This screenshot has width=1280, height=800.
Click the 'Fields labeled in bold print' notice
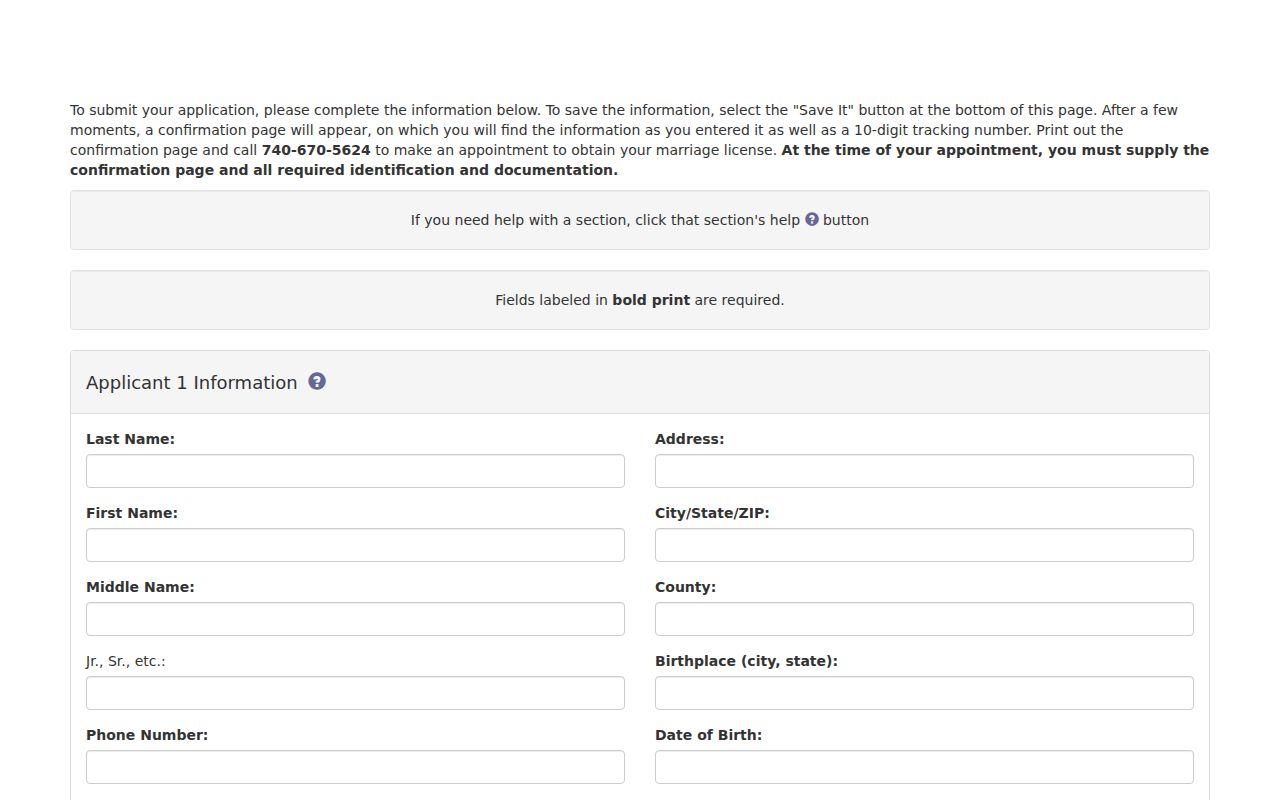point(640,300)
